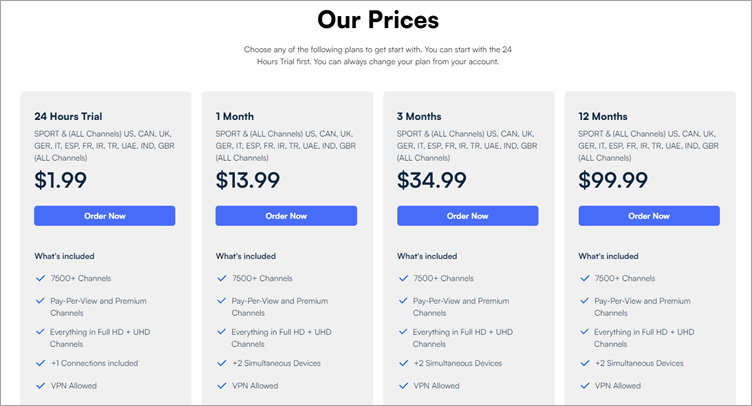Click What's included label in 1 Month card
752x406 pixels.
click(x=245, y=256)
